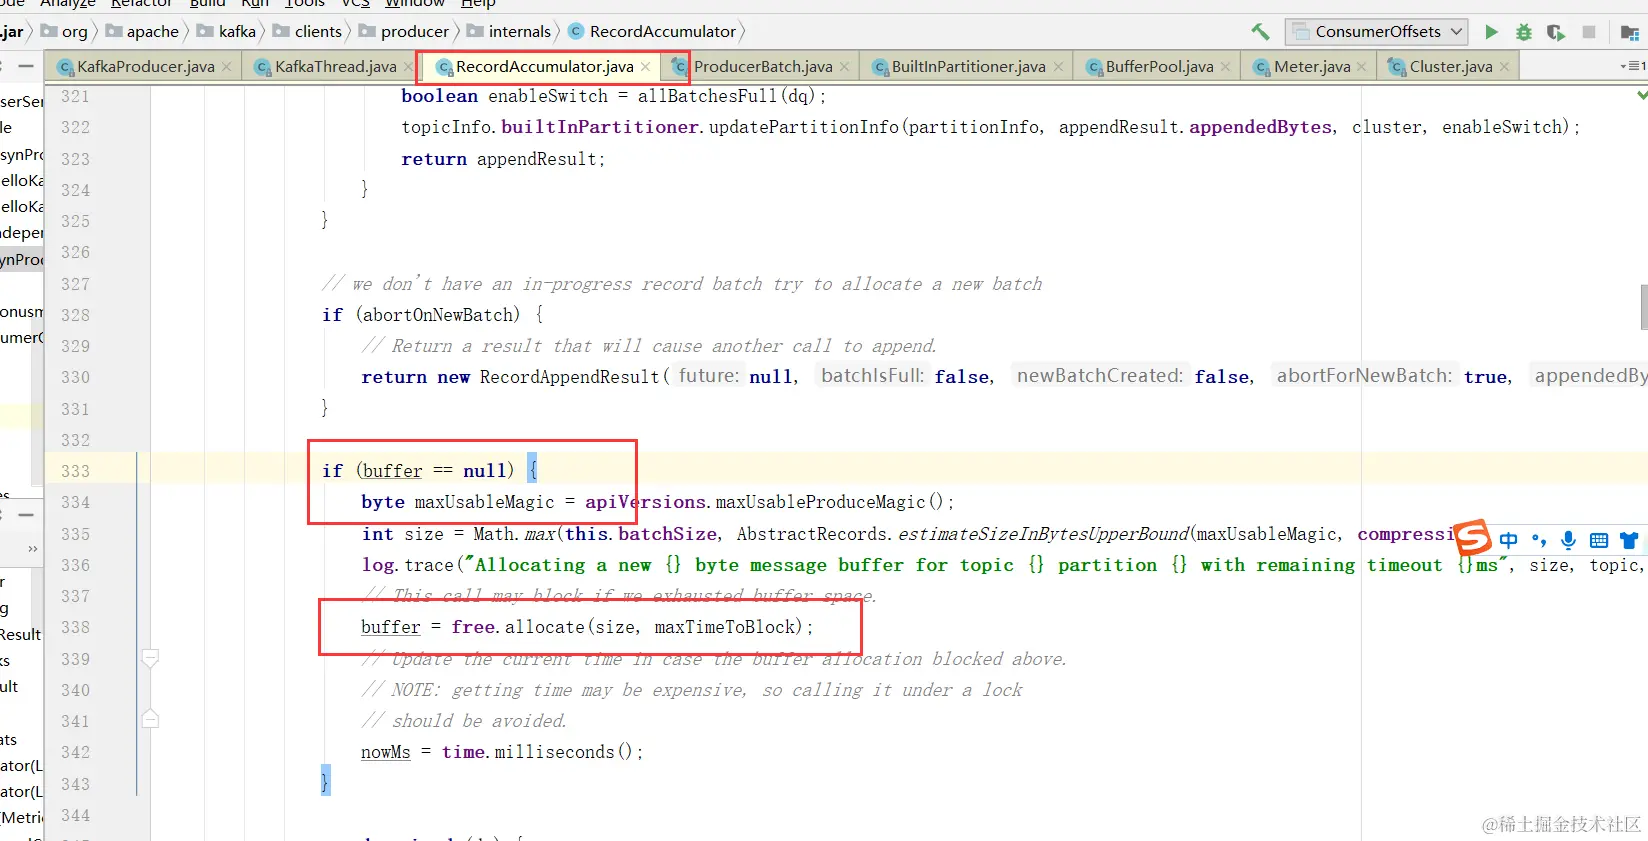Close the Cluster.java tab
1648x841 pixels.
[x=1505, y=67]
